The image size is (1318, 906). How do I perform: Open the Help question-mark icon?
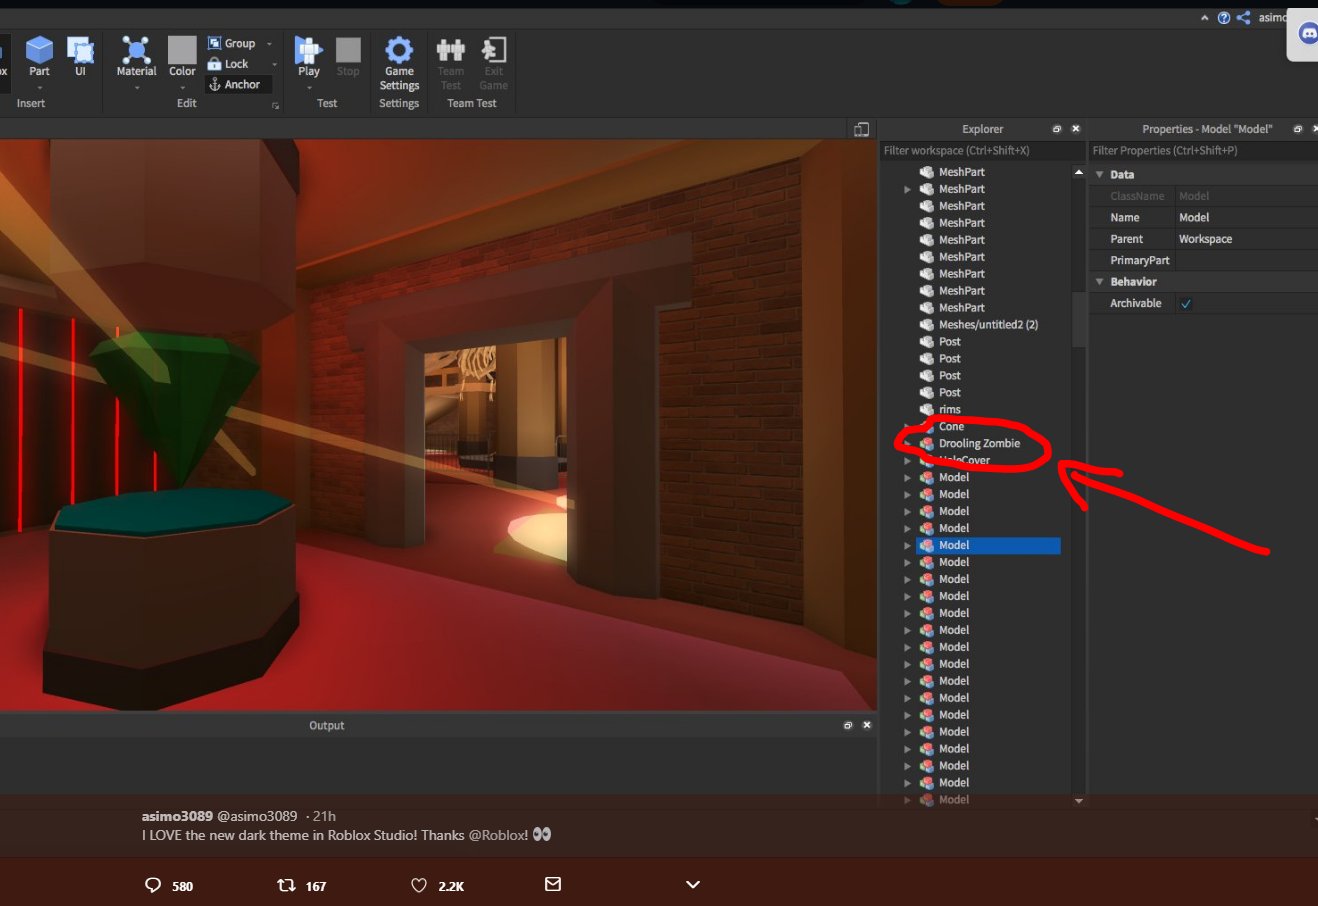point(1224,18)
